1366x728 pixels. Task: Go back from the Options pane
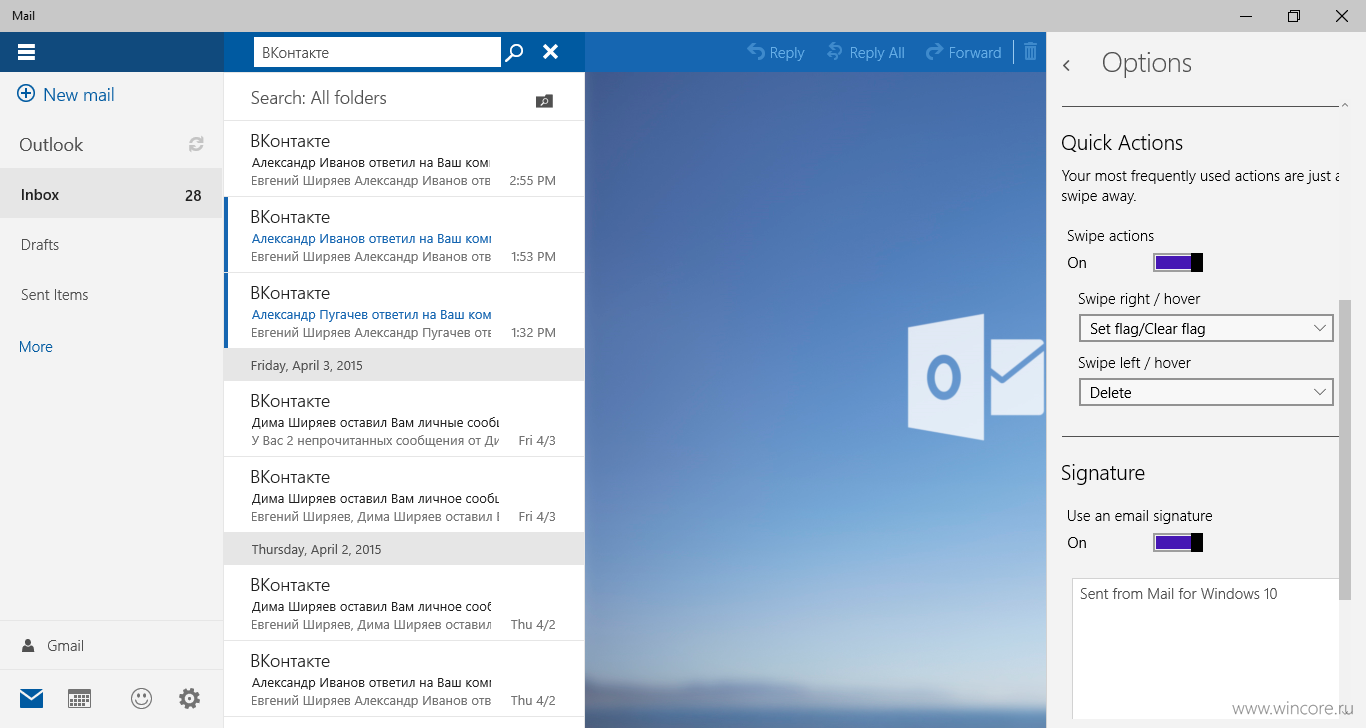[x=1067, y=65]
